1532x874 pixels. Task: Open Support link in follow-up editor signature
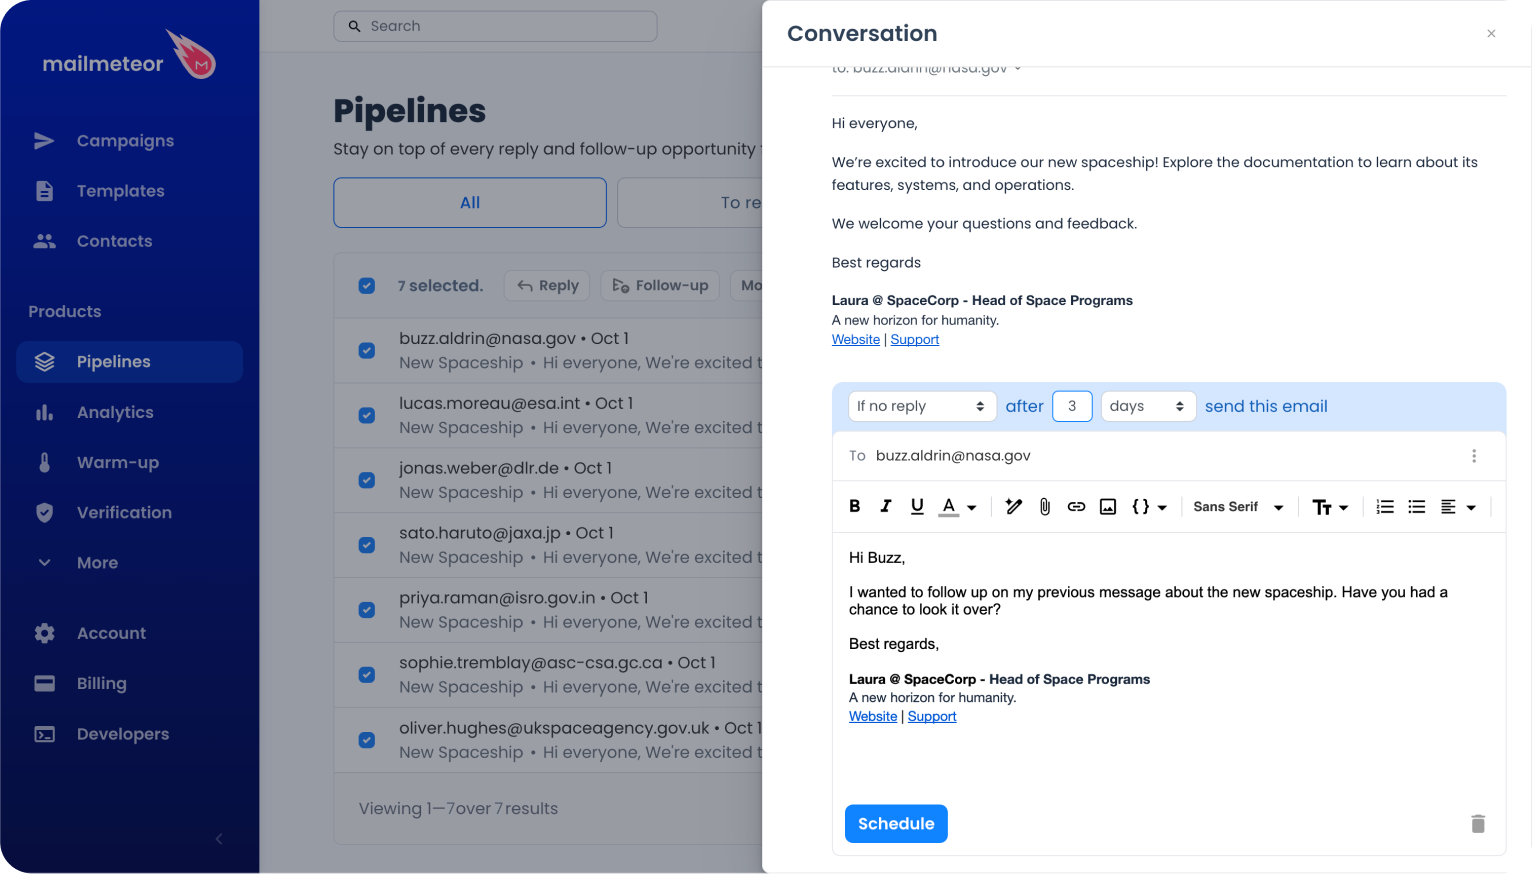point(932,717)
